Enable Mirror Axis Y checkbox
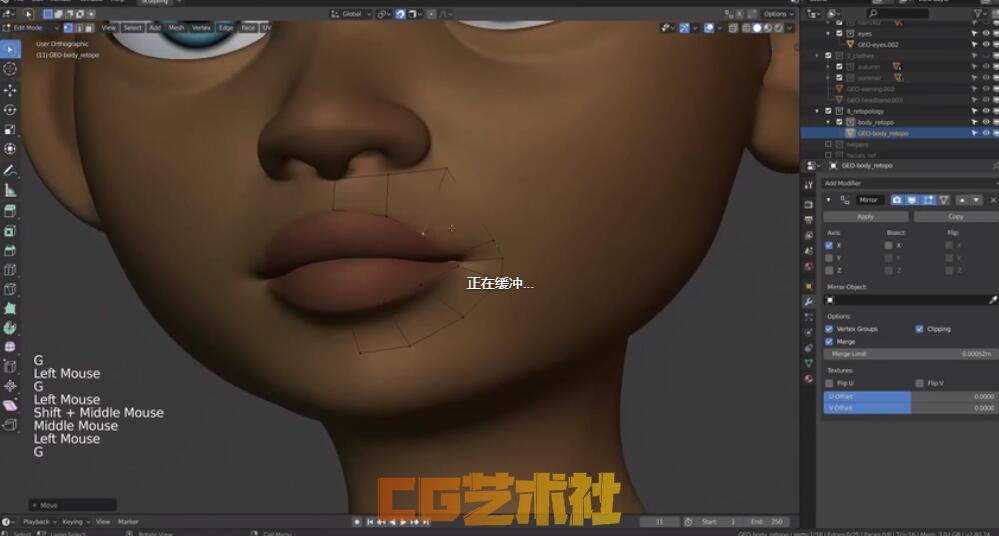999x536 pixels. (x=829, y=258)
